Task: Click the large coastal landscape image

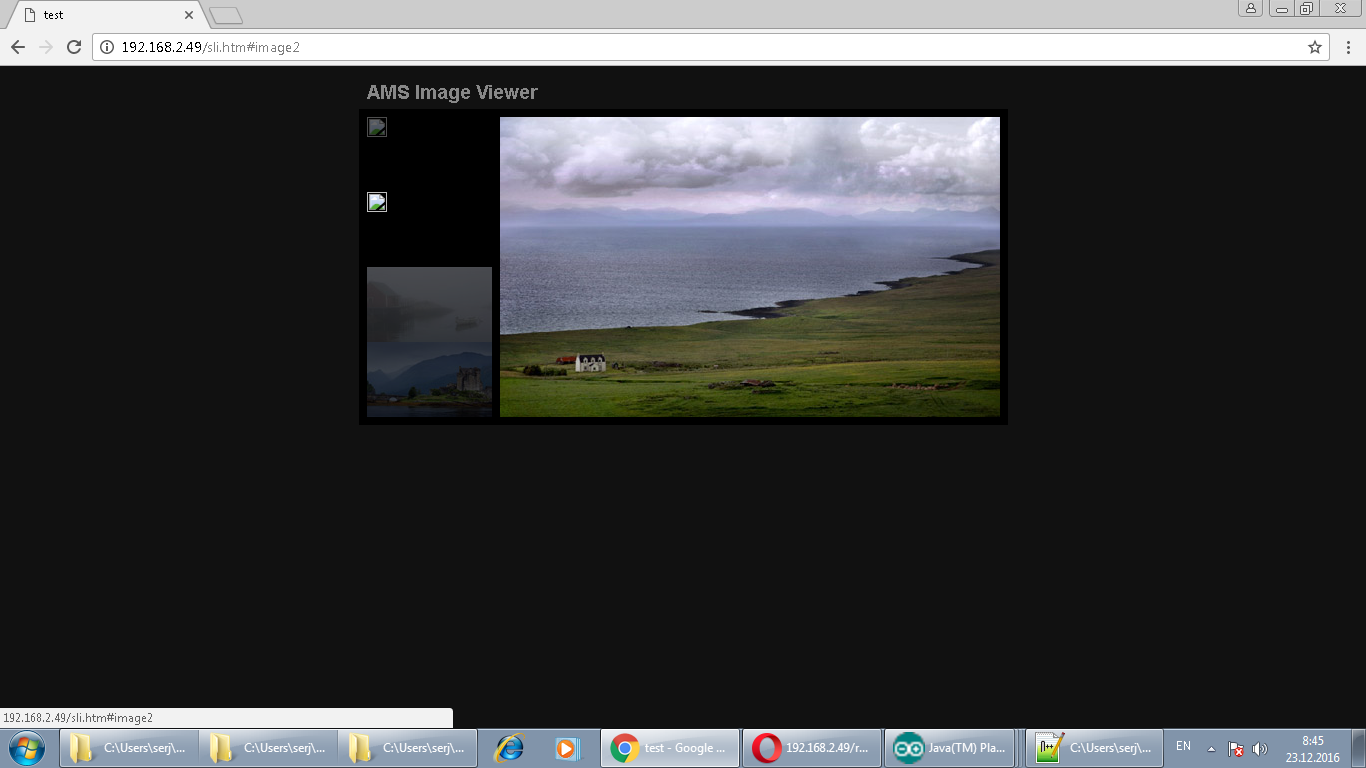Action: click(x=750, y=267)
